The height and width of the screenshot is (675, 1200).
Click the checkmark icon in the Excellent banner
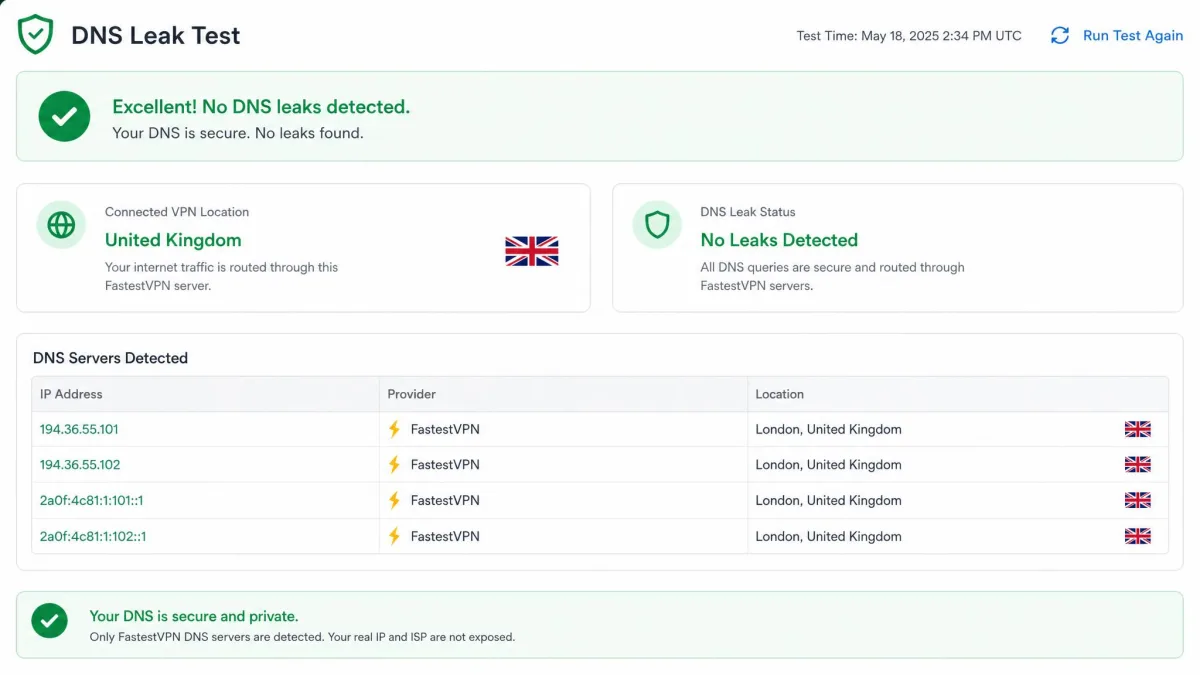64,116
